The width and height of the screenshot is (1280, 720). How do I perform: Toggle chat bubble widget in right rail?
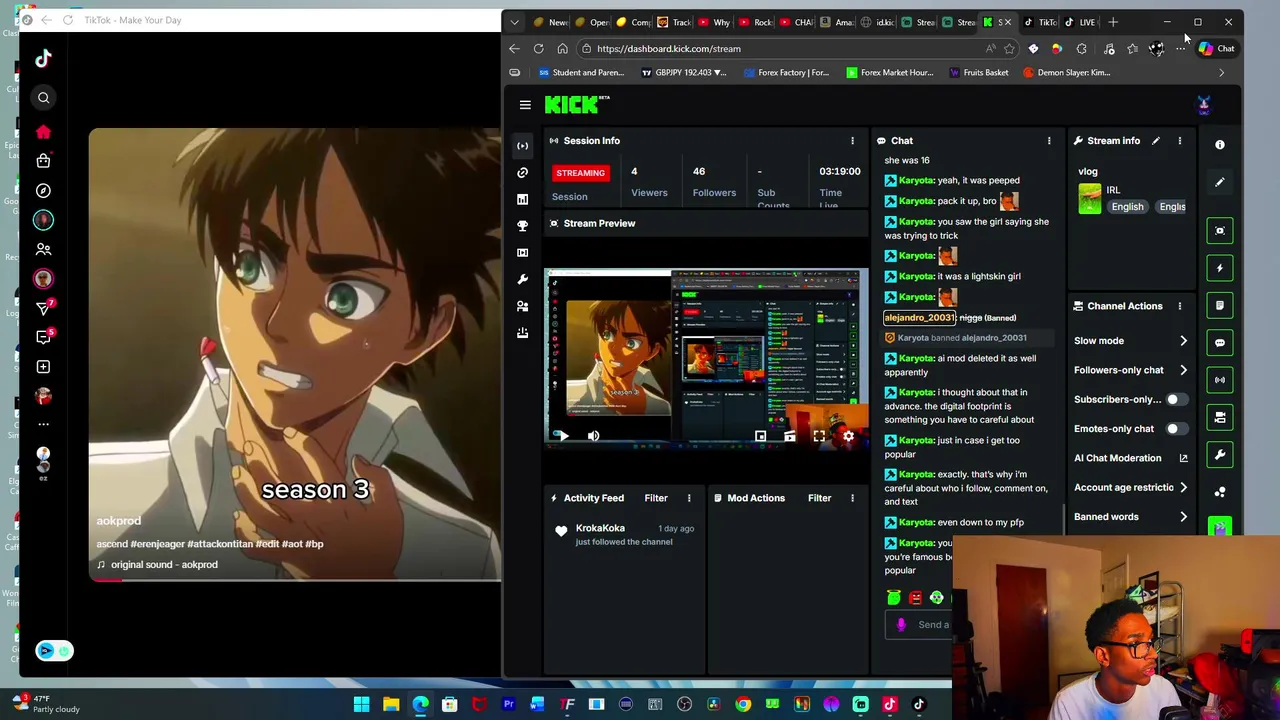[x=1220, y=343]
